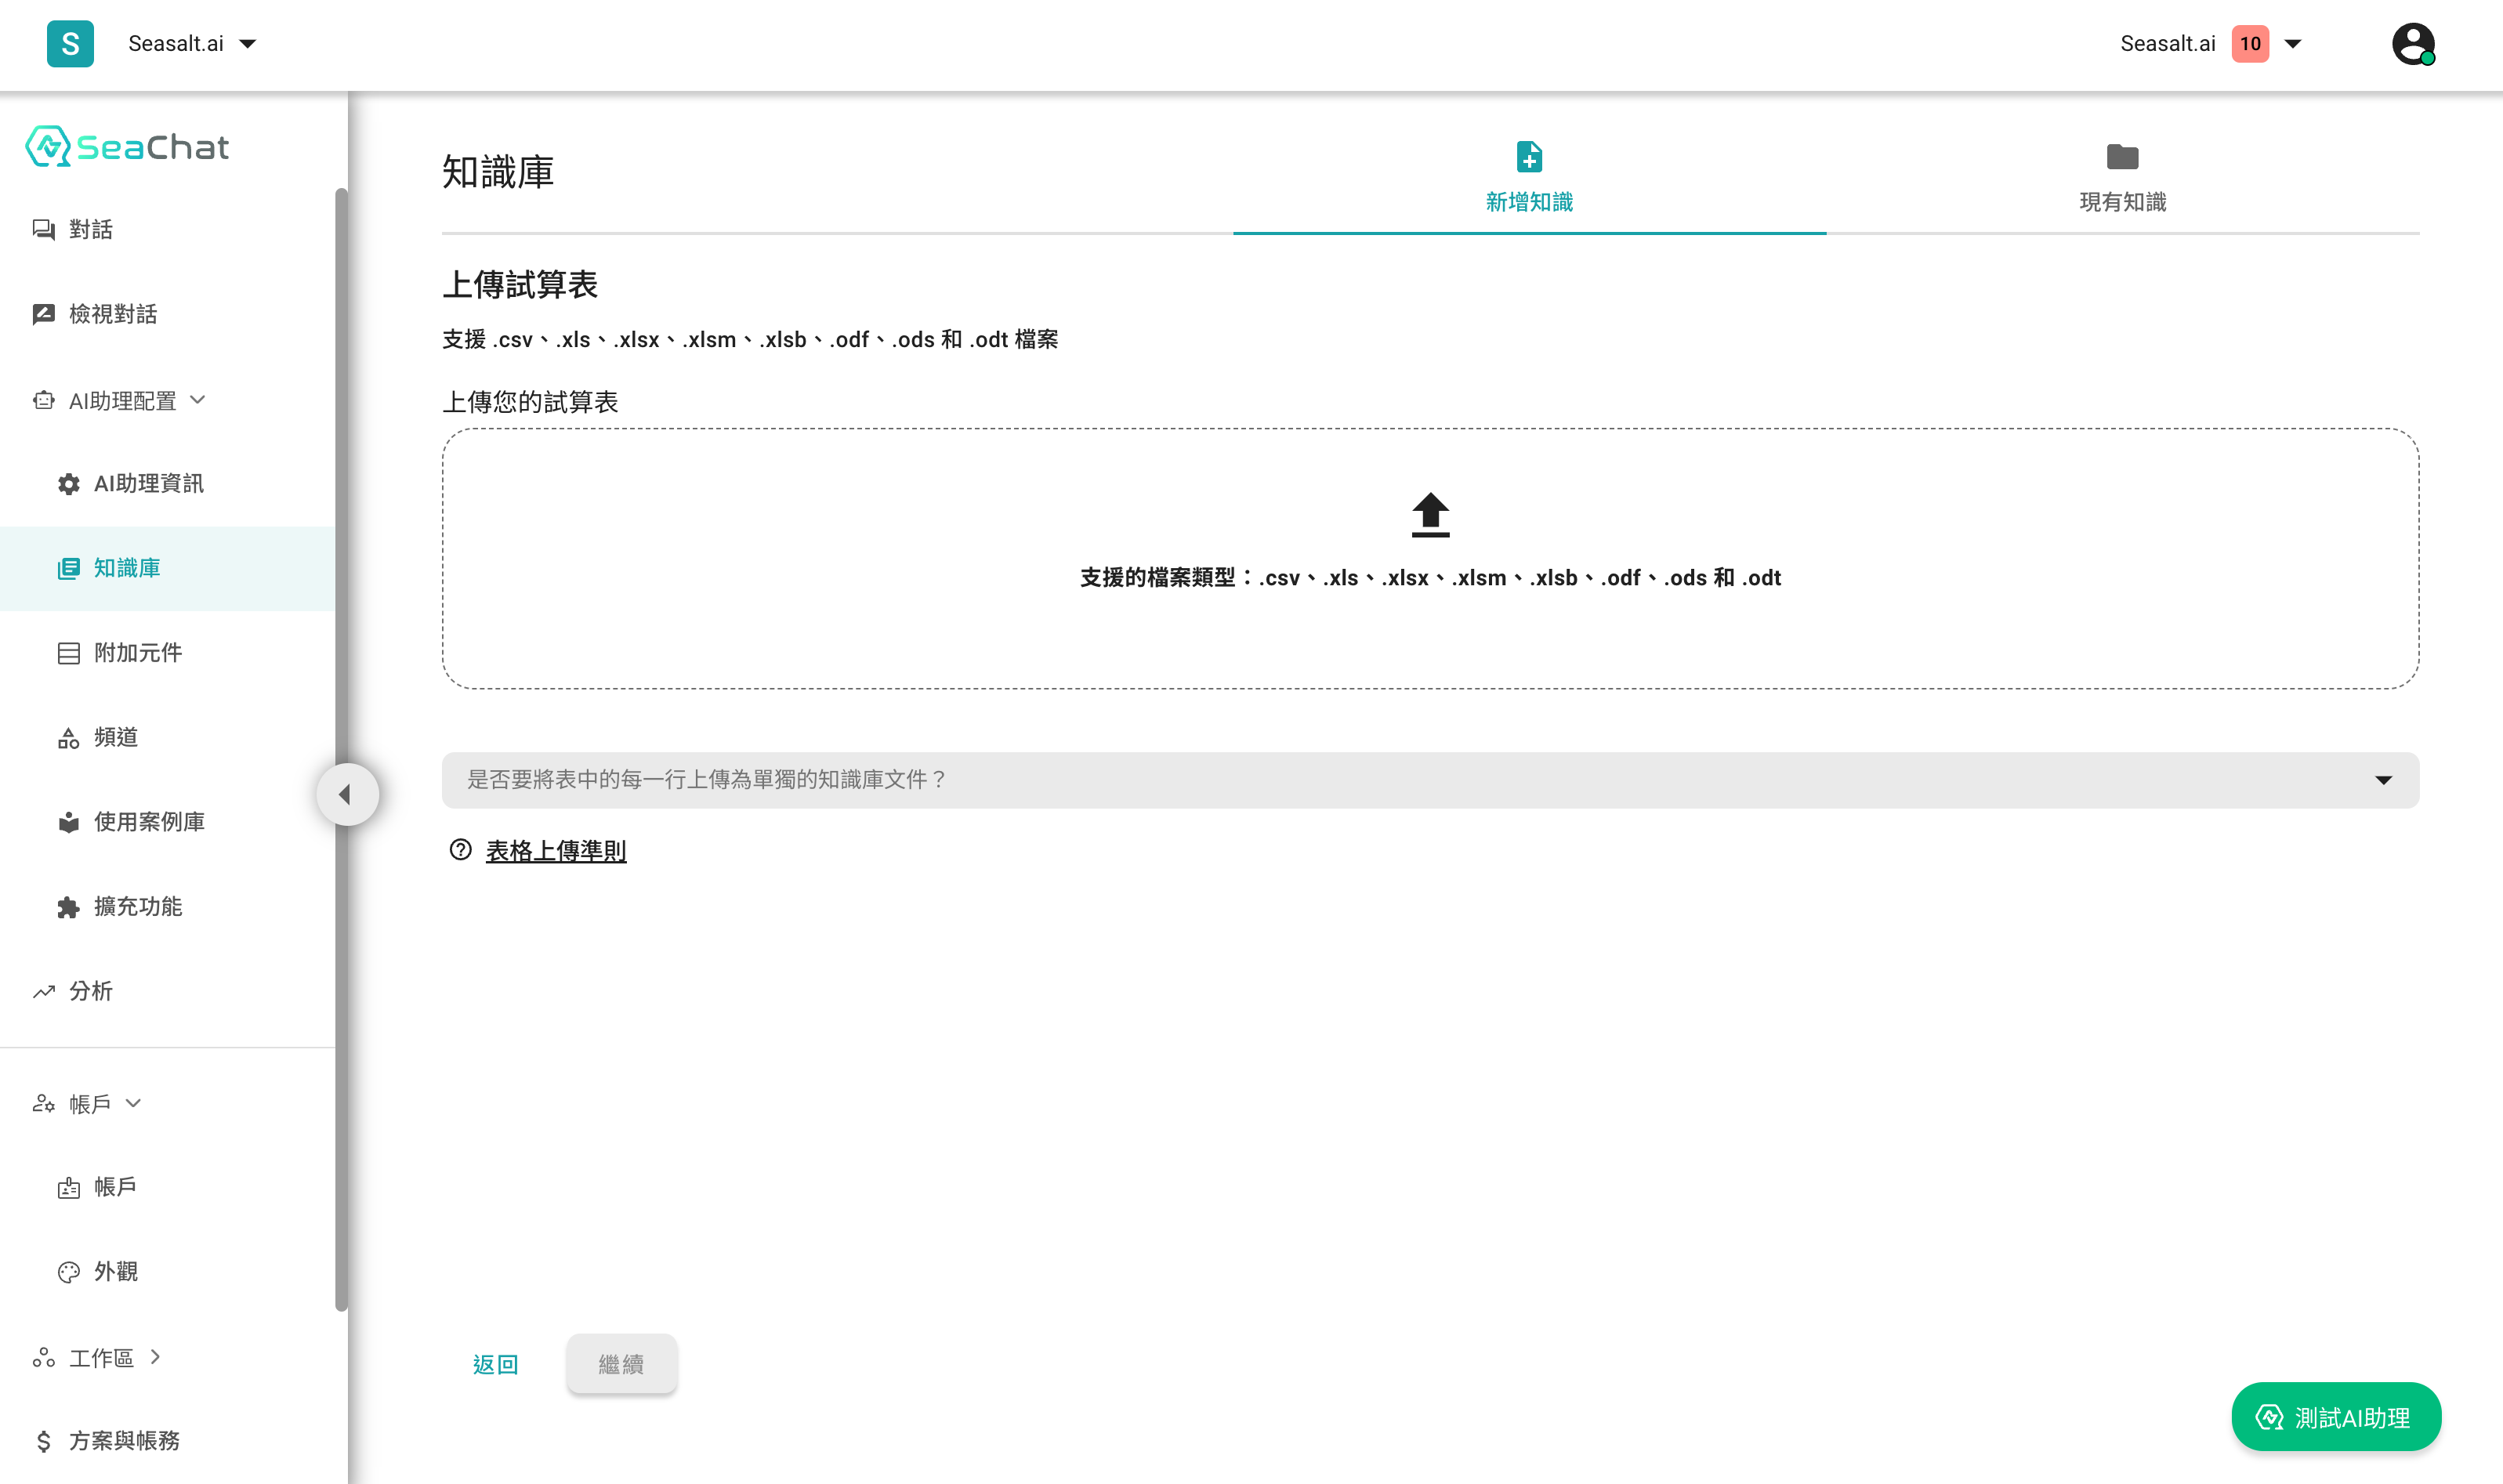The image size is (2503, 1484).
Task: Click the 分析 trend line icon
Action: pos(43,992)
